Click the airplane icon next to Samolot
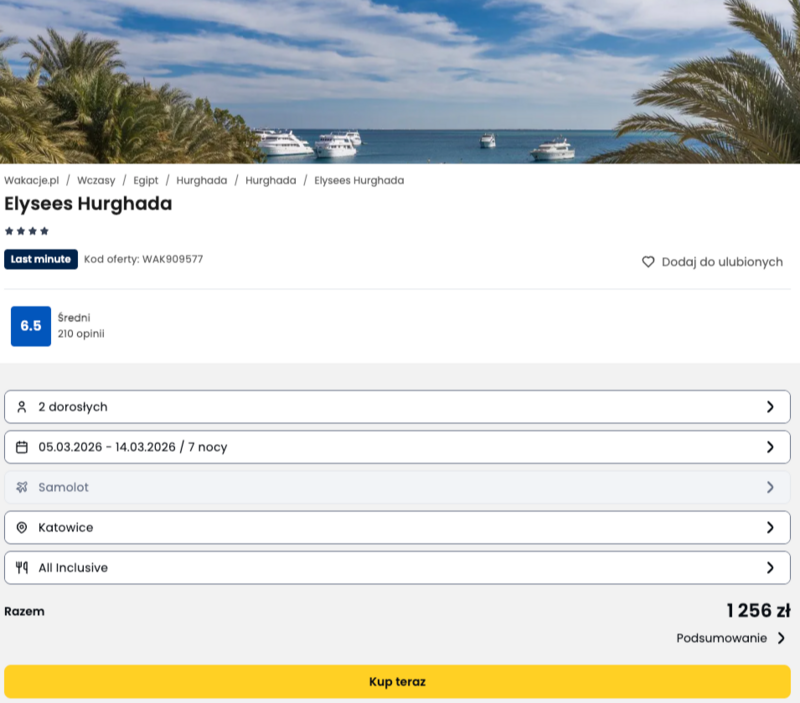The width and height of the screenshot is (800, 703). (22, 487)
